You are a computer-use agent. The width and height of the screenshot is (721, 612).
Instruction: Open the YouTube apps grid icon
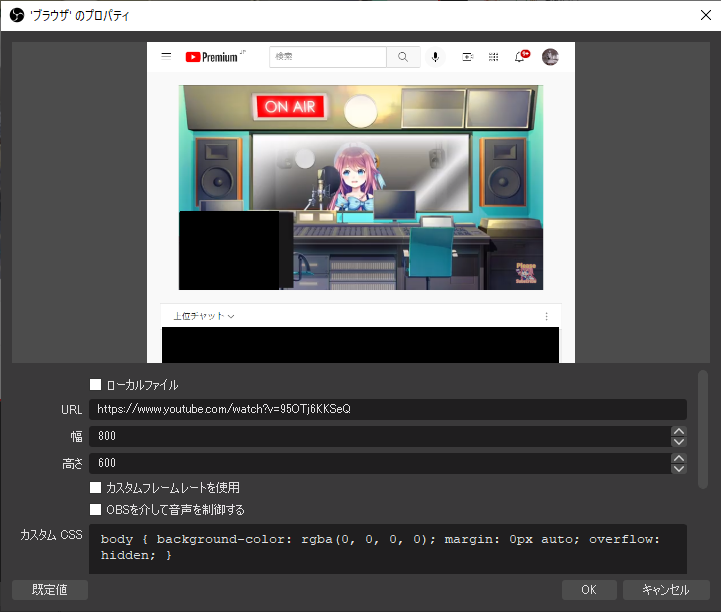coord(493,57)
